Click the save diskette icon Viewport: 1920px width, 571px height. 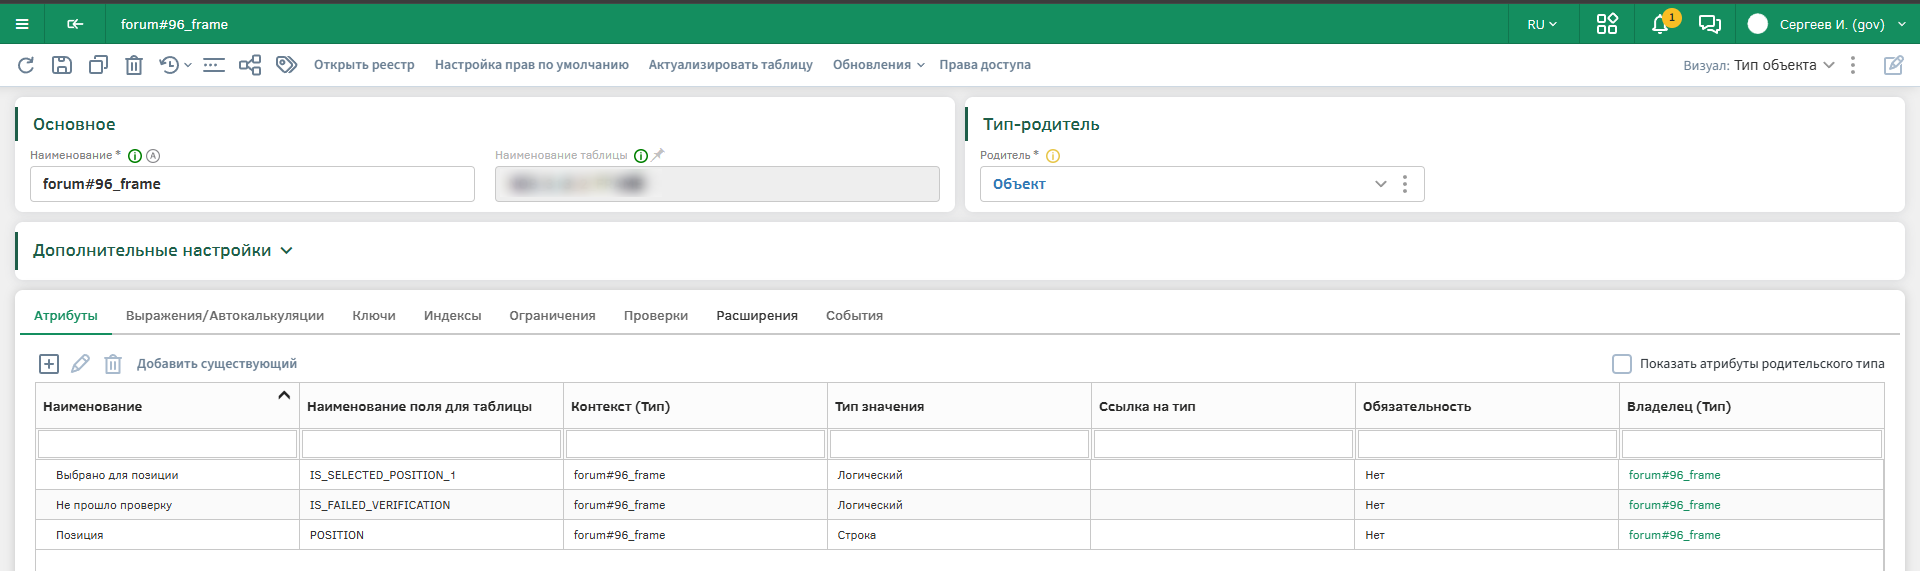coord(62,65)
